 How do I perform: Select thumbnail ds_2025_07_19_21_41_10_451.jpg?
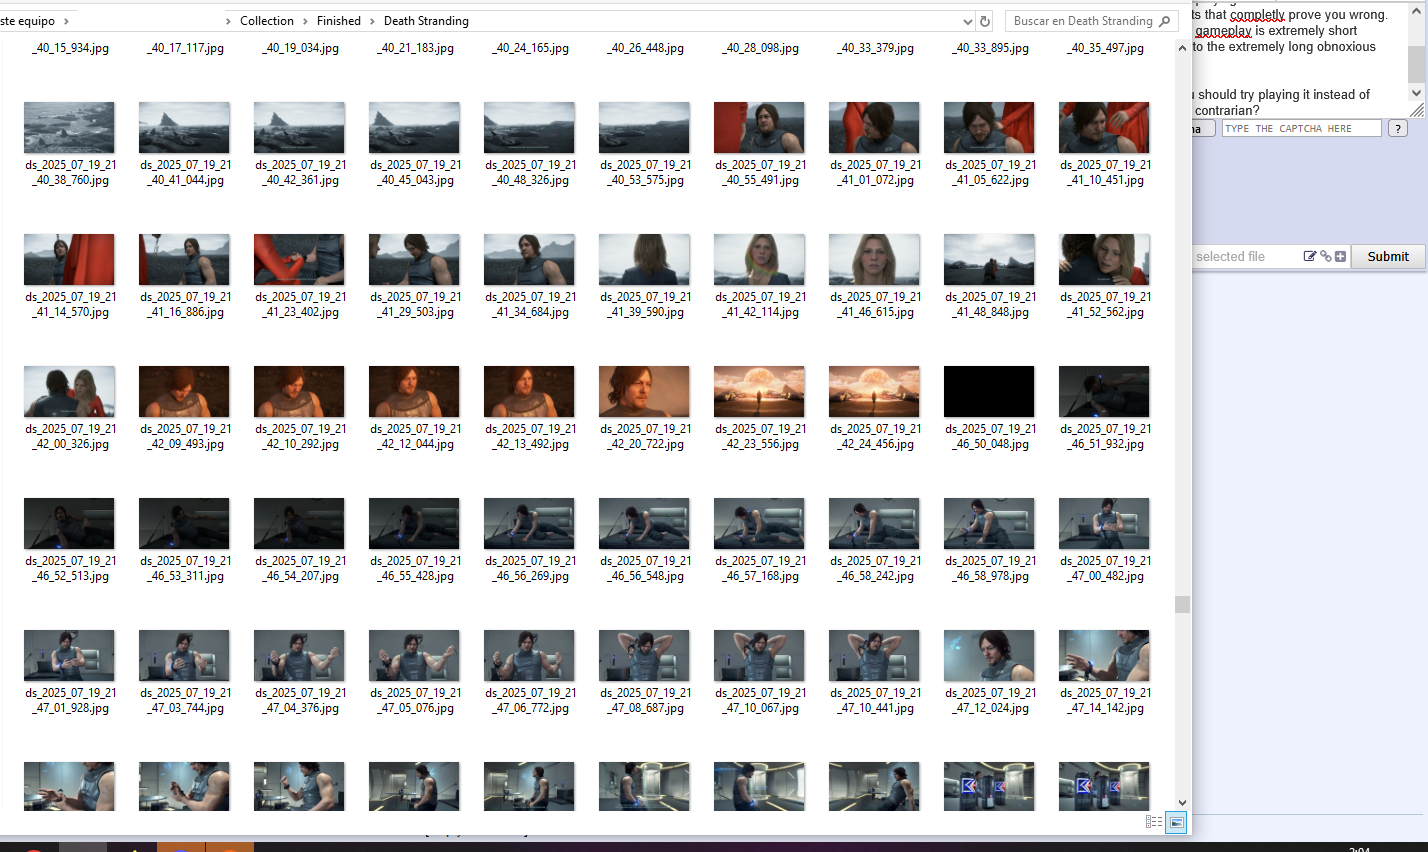1104,128
